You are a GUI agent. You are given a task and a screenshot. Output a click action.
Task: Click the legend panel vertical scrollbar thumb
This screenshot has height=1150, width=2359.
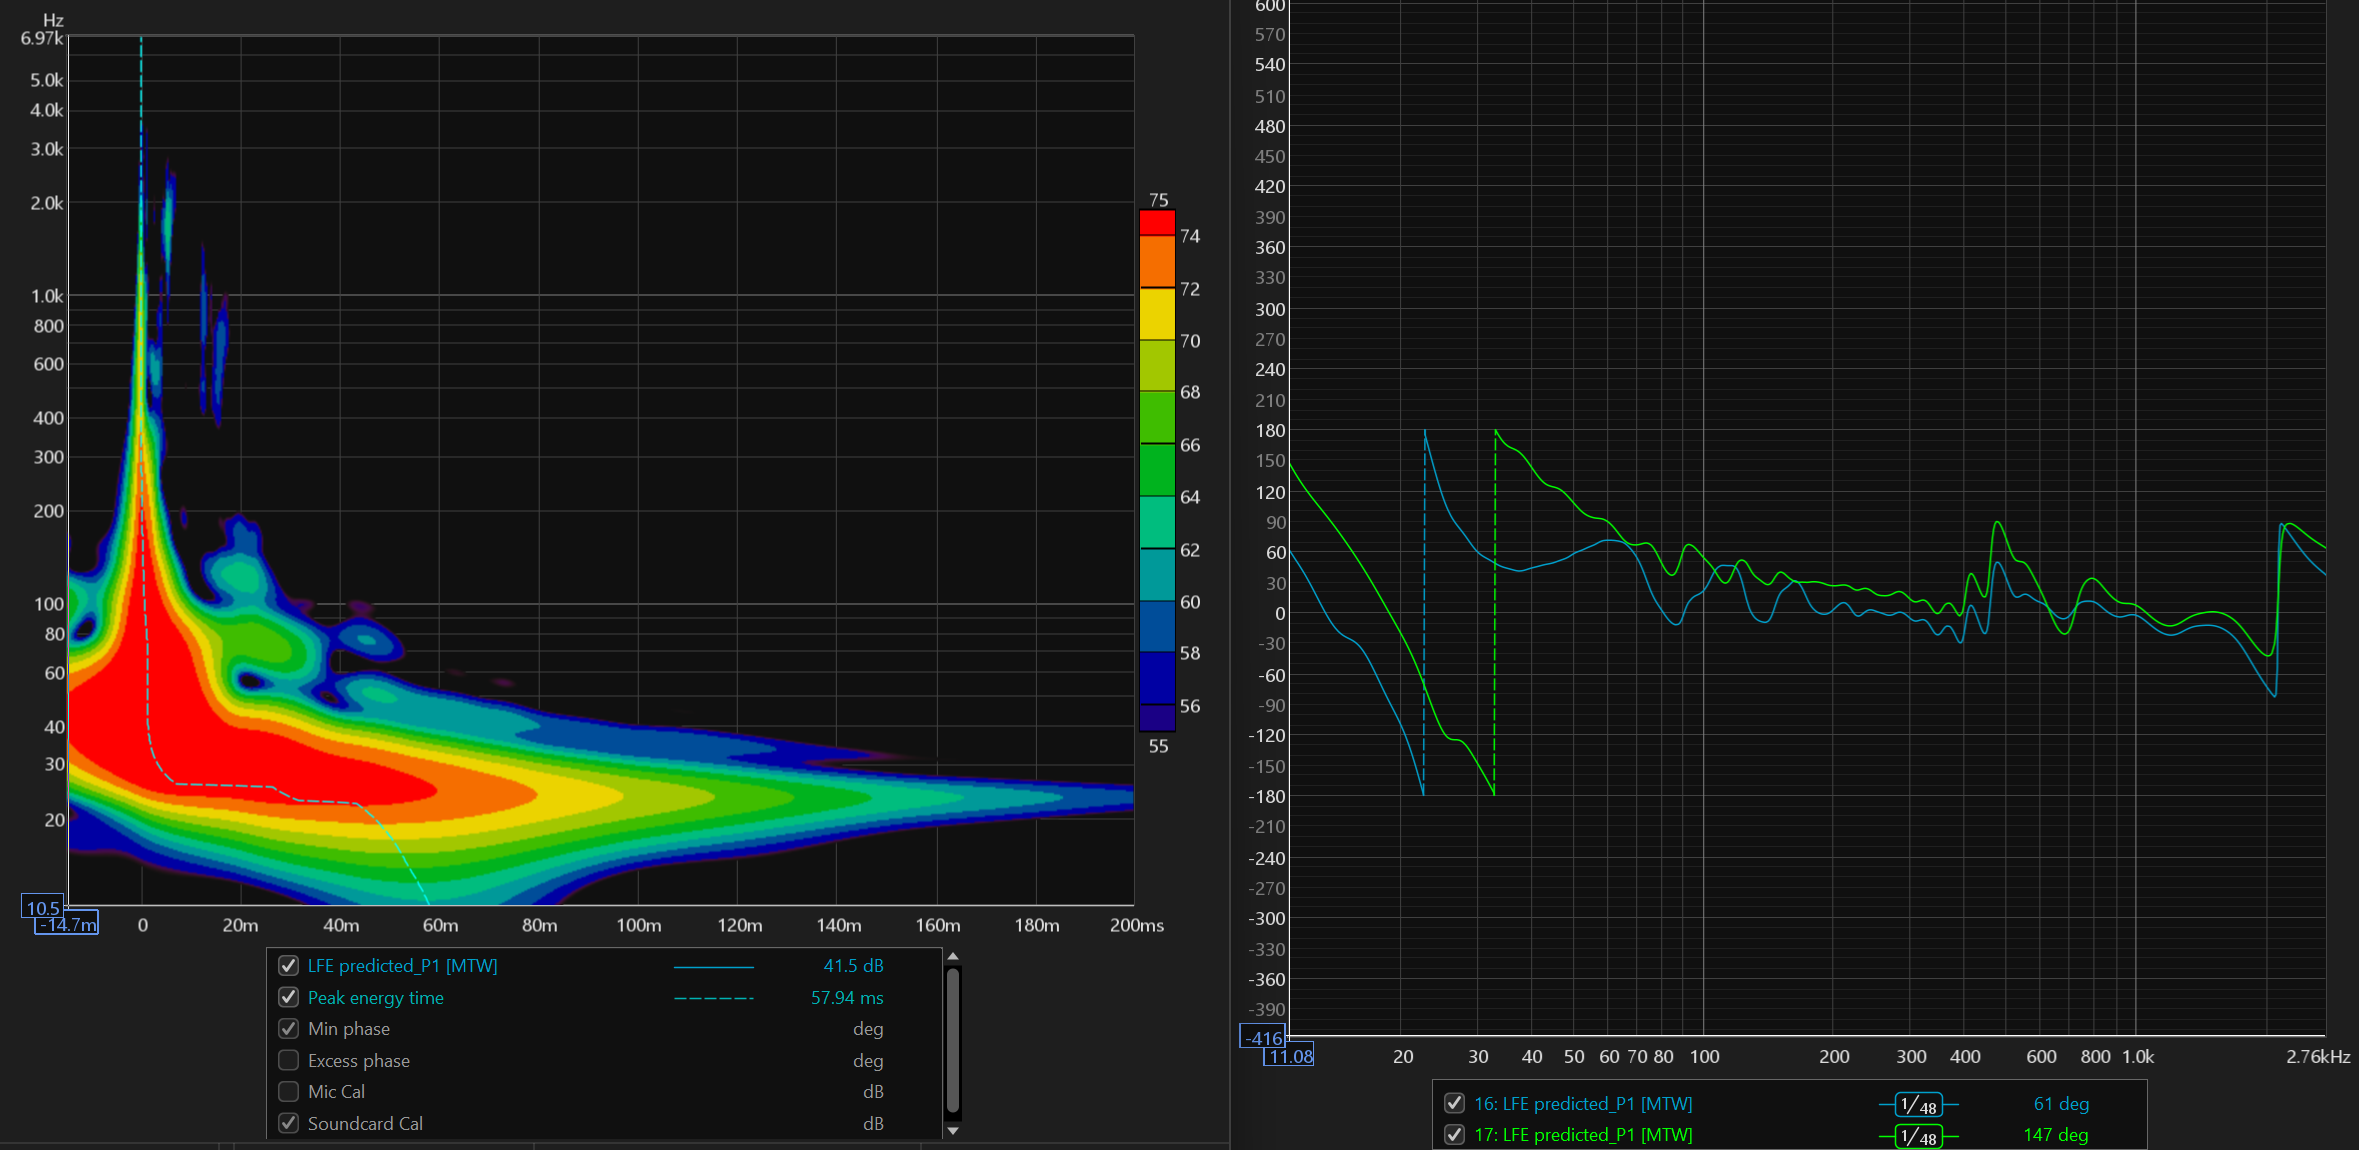(x=953, y=1040)
